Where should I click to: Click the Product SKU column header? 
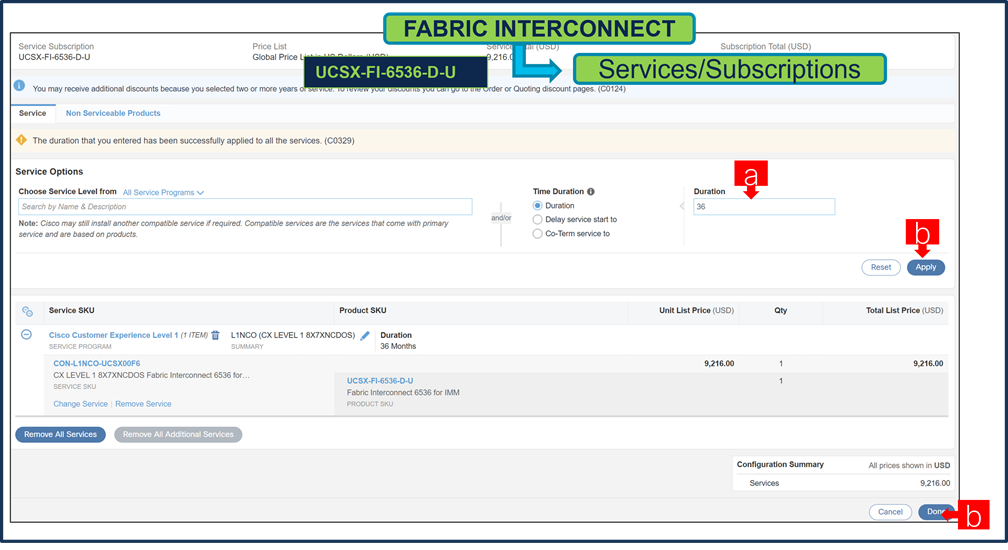363,310
